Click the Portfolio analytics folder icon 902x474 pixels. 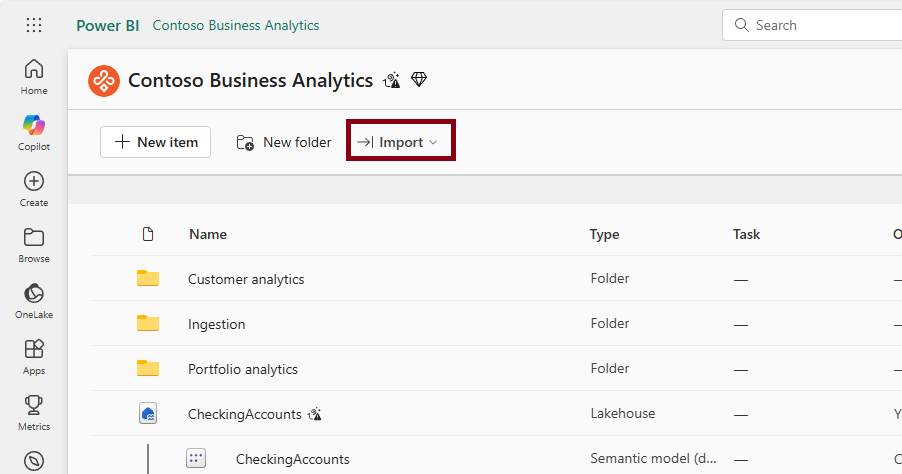point(148,368)
